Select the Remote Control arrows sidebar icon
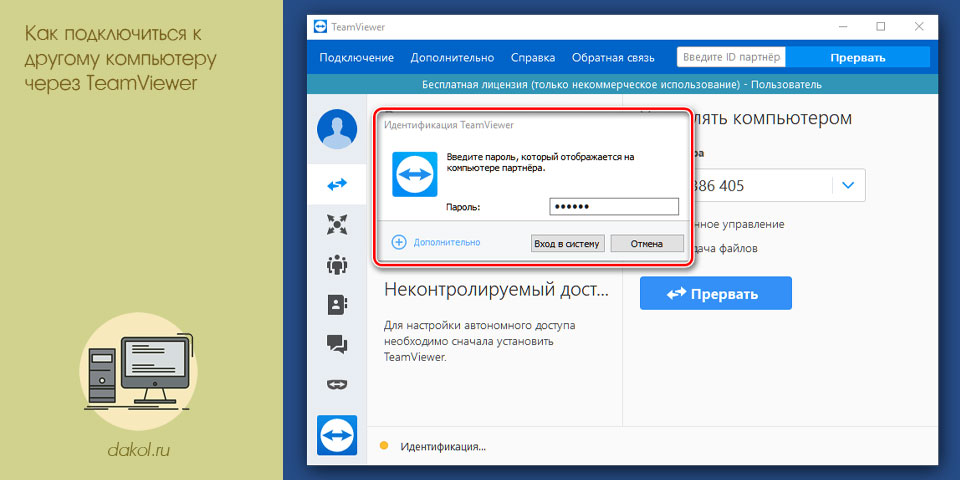The image size is (960, 480). click(337, 184)
